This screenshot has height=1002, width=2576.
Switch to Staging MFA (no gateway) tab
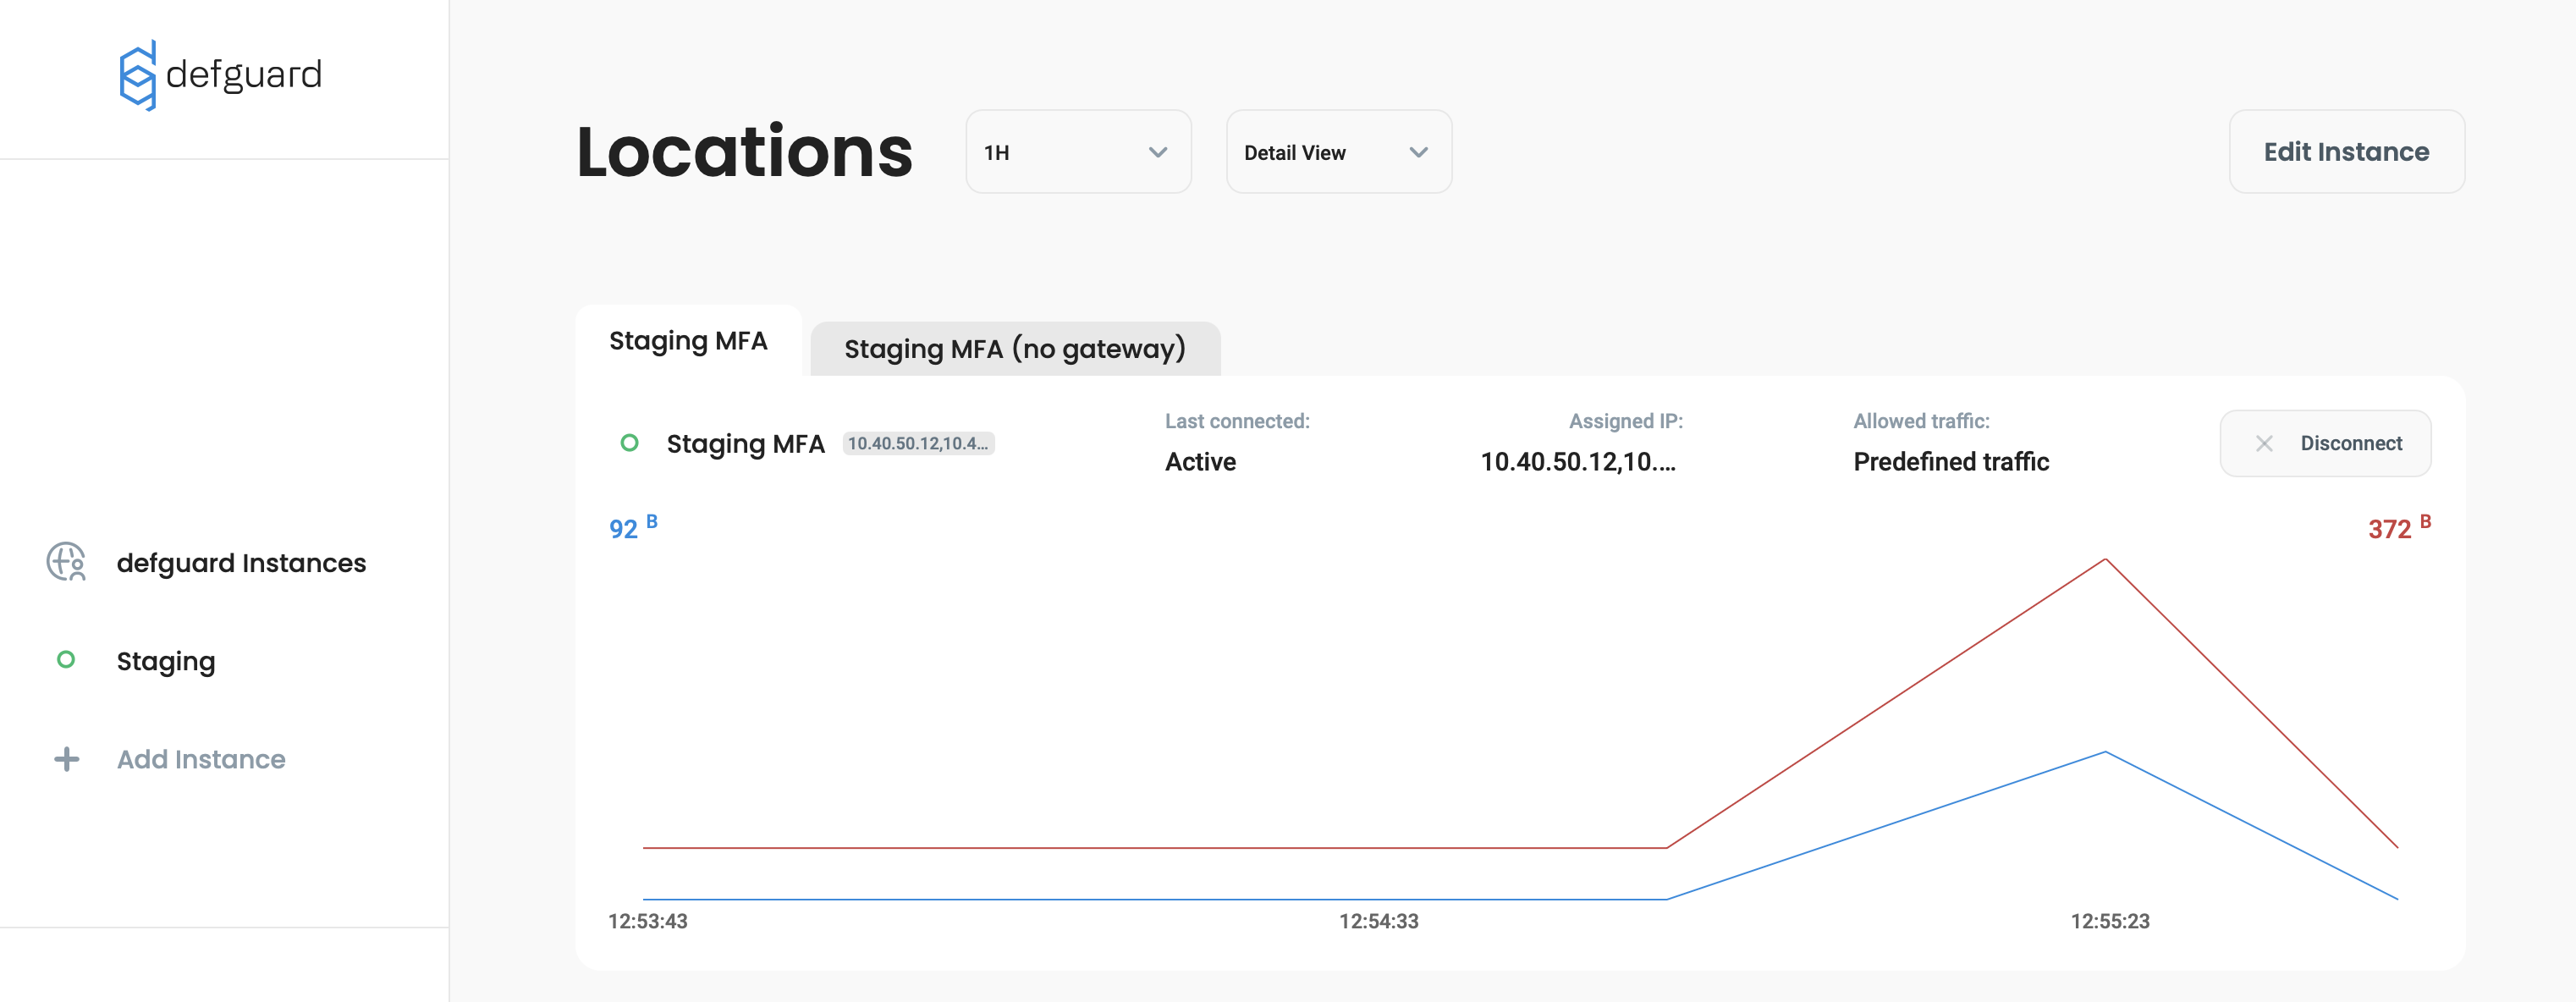[1014, 349]
